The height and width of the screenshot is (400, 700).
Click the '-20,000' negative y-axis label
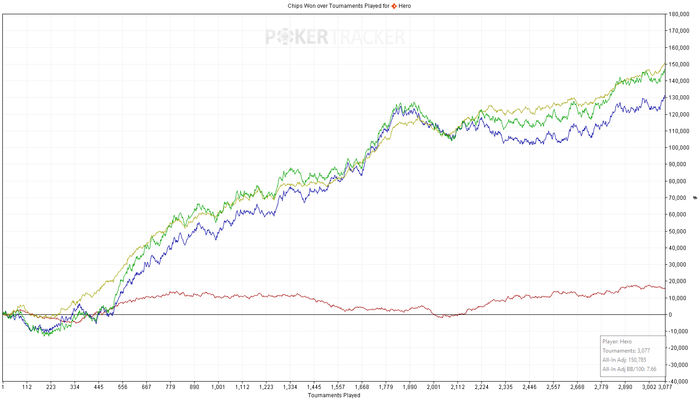click(x=679, y=348)
